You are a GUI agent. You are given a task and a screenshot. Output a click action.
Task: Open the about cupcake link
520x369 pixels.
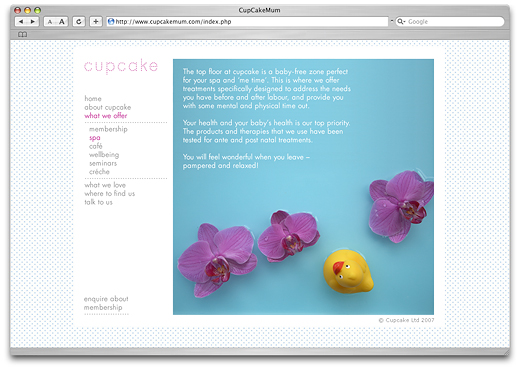[x=108, y=107]
